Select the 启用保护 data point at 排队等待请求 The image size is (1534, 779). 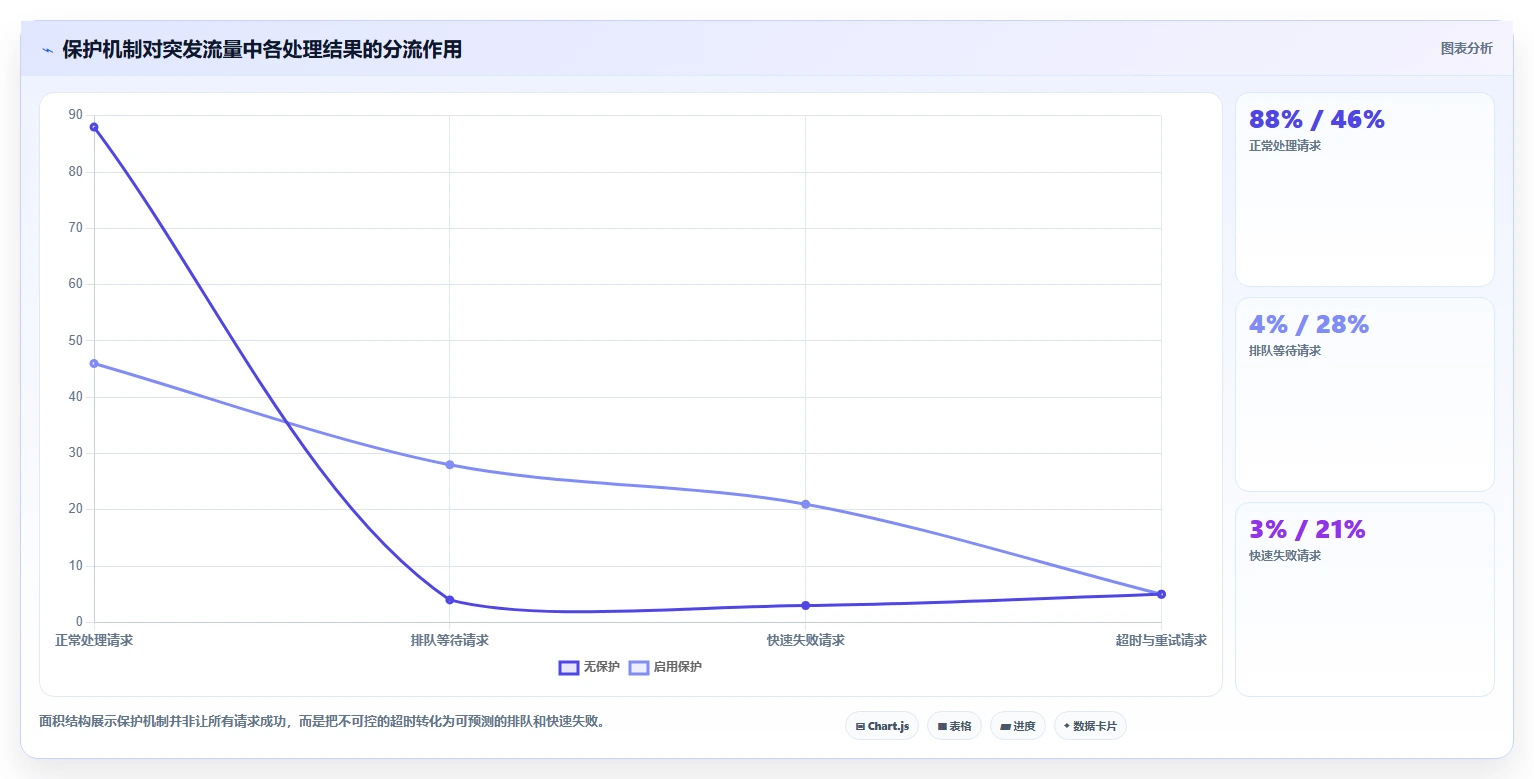coord(450,465)
